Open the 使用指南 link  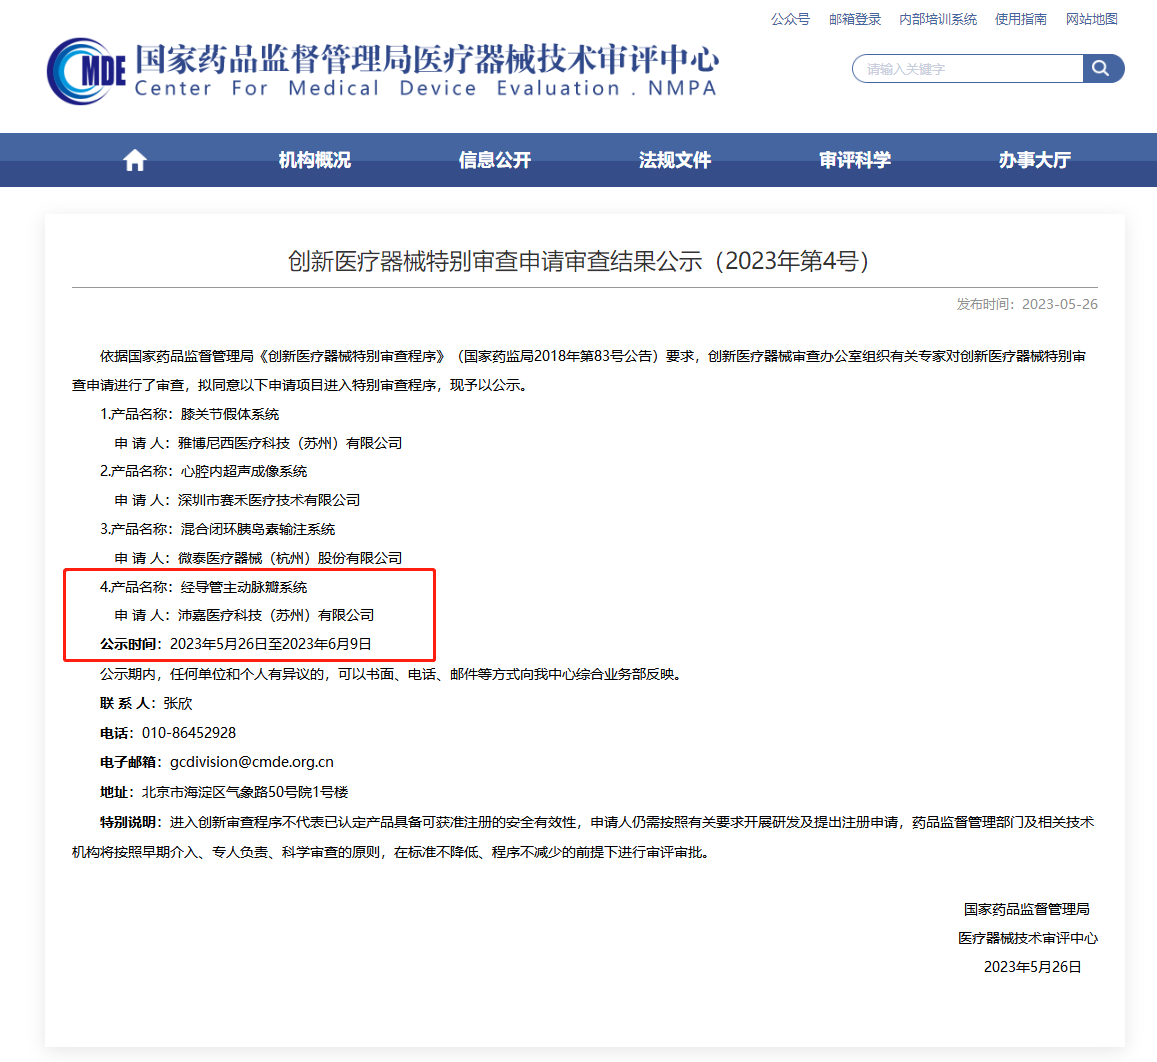coord(1020,19)
